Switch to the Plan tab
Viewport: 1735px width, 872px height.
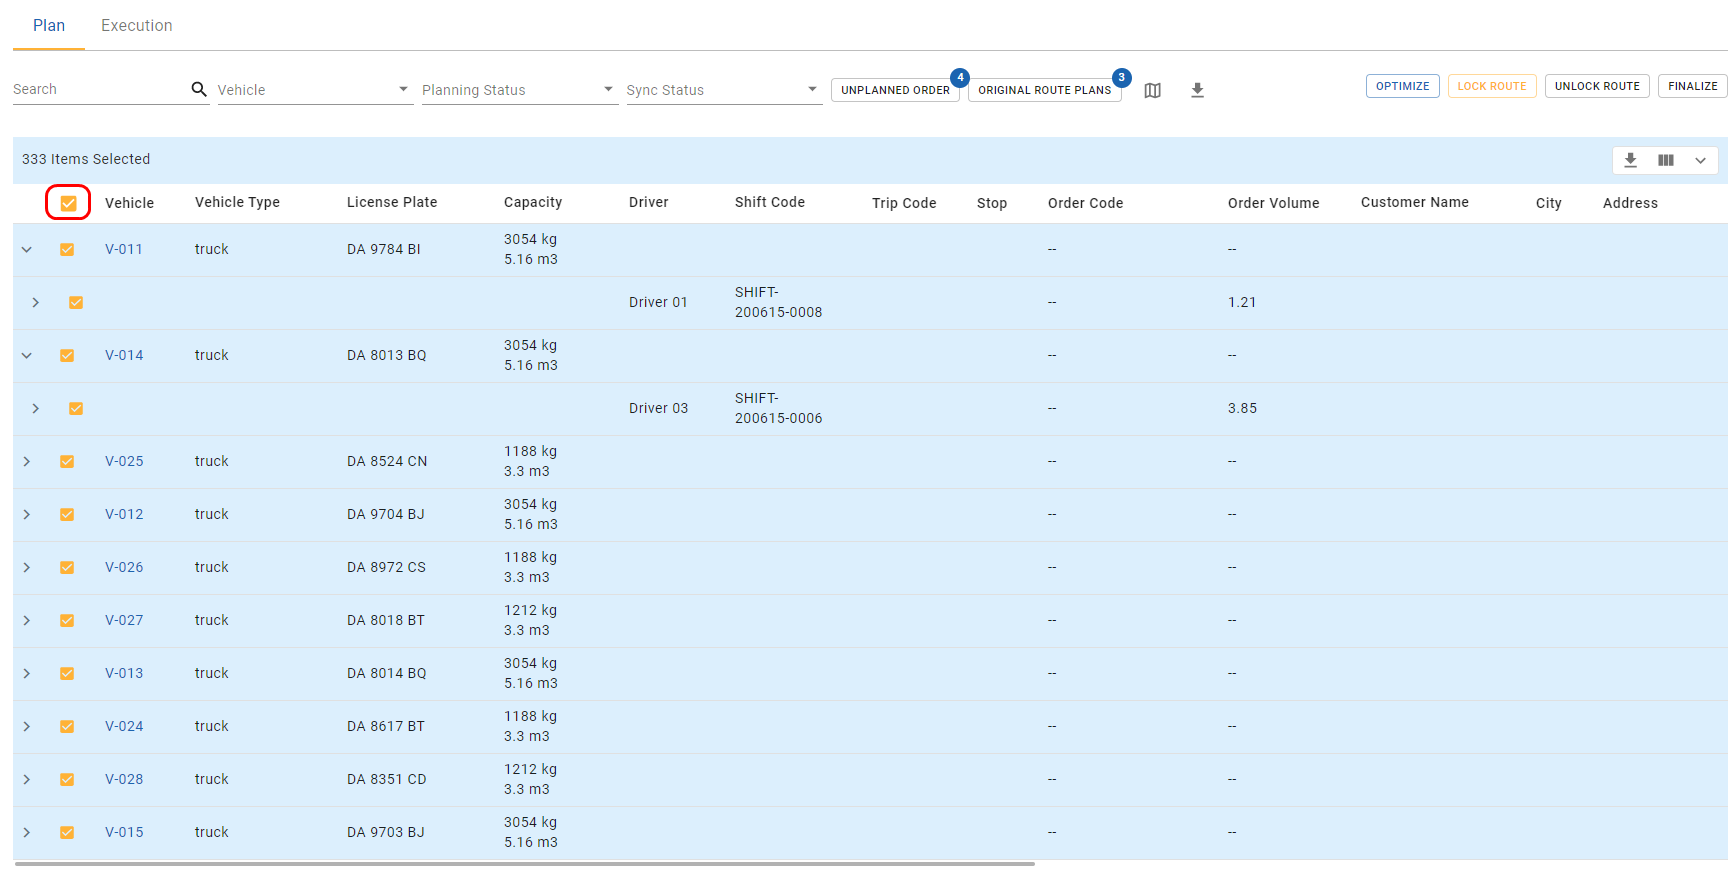coord(49,25)
